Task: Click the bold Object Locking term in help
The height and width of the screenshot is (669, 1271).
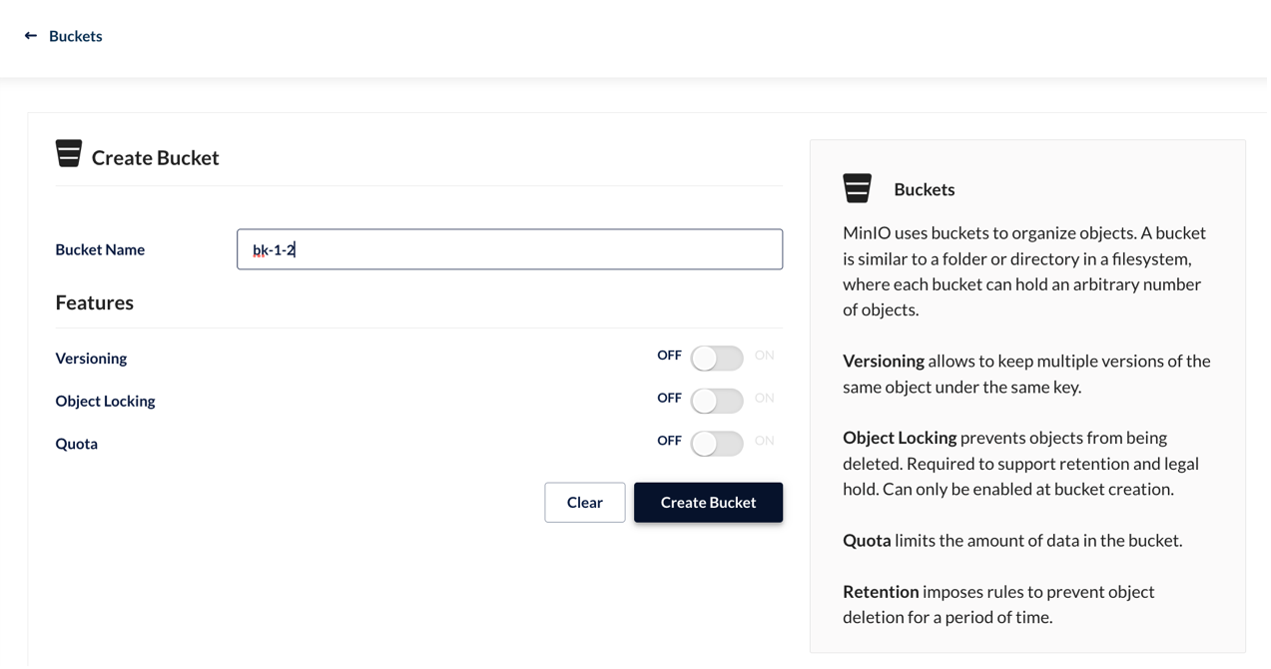Action: 899,437
